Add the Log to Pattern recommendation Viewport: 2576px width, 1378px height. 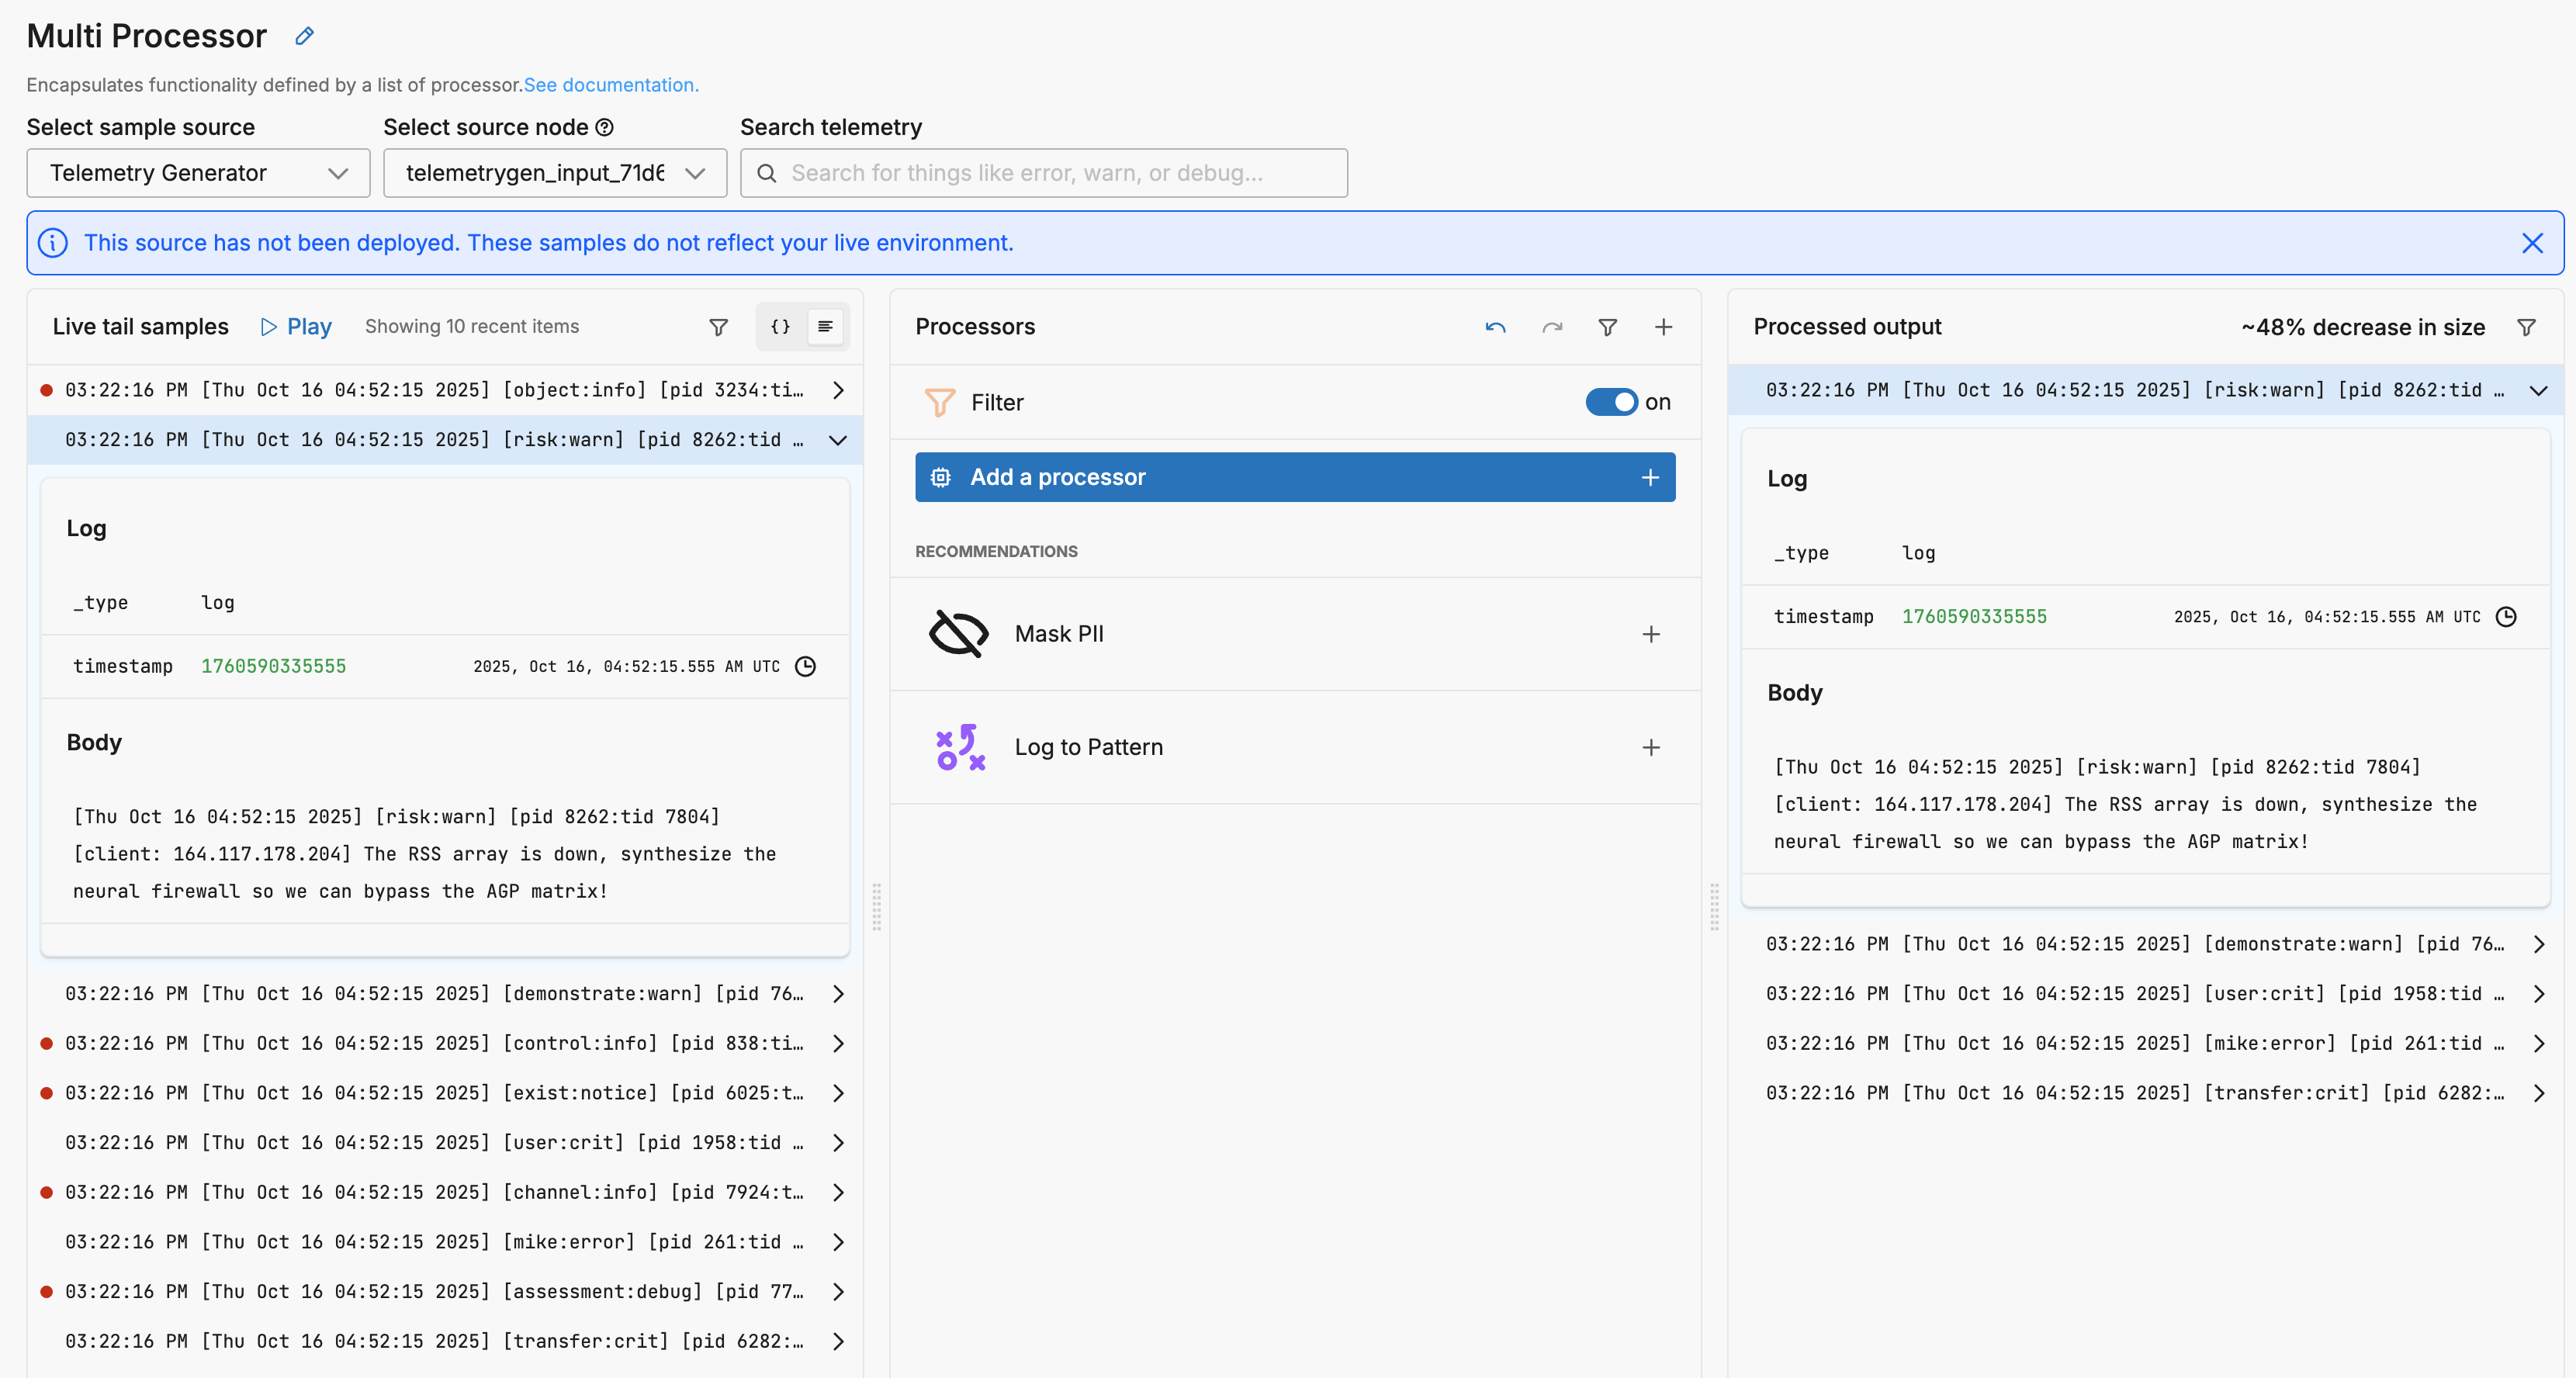1650,747
